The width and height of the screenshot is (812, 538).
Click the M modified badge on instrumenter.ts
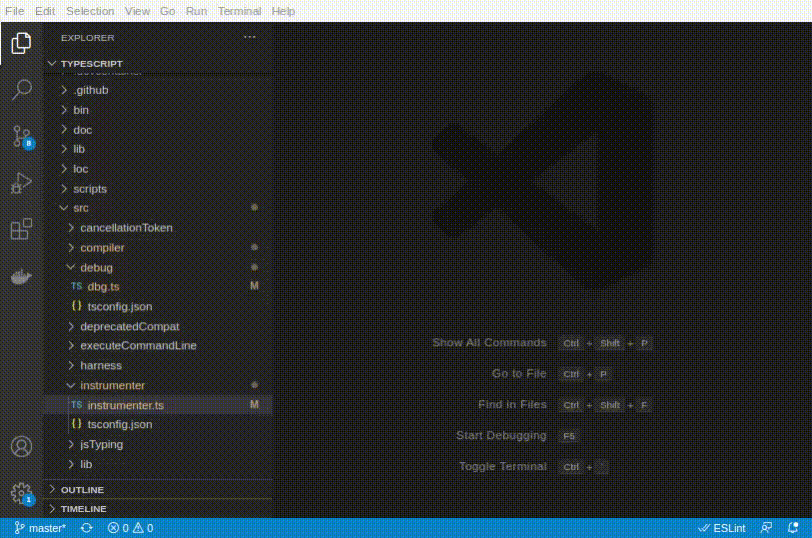[254, 404]
